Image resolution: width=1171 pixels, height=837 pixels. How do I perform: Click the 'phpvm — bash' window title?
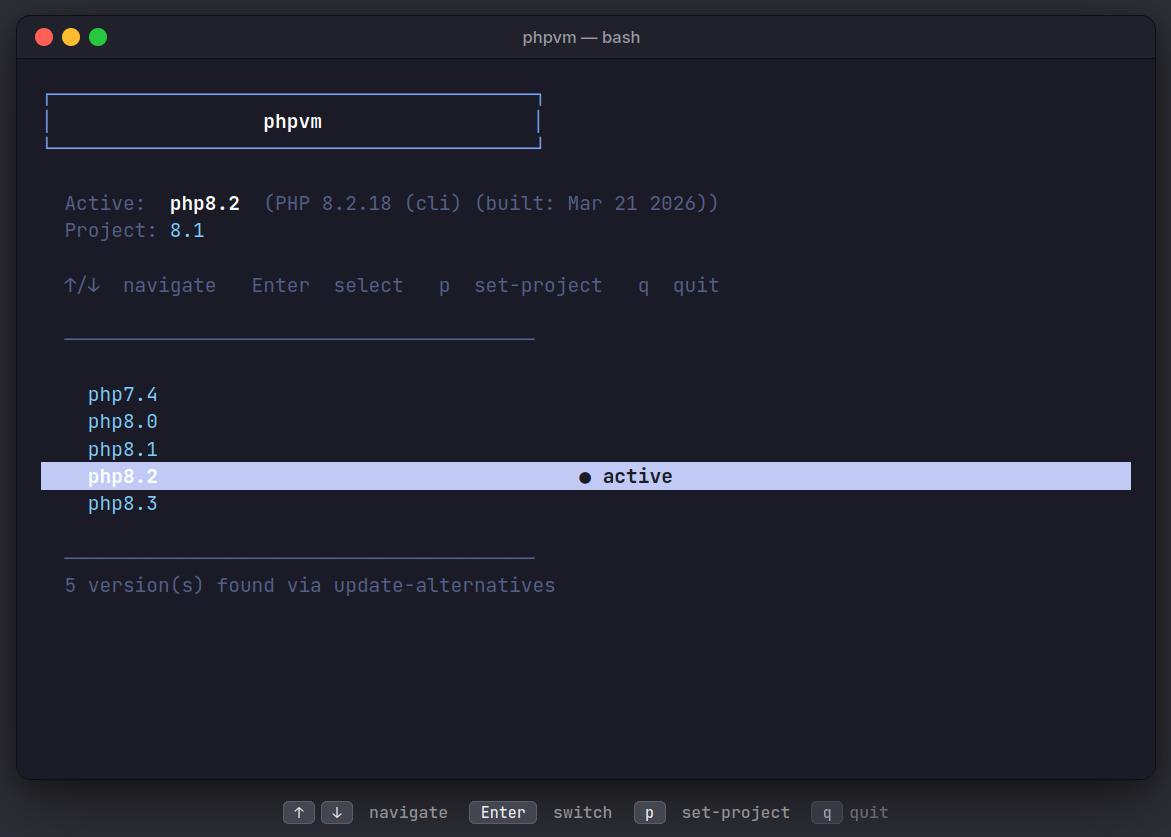[x=581, y=37]
